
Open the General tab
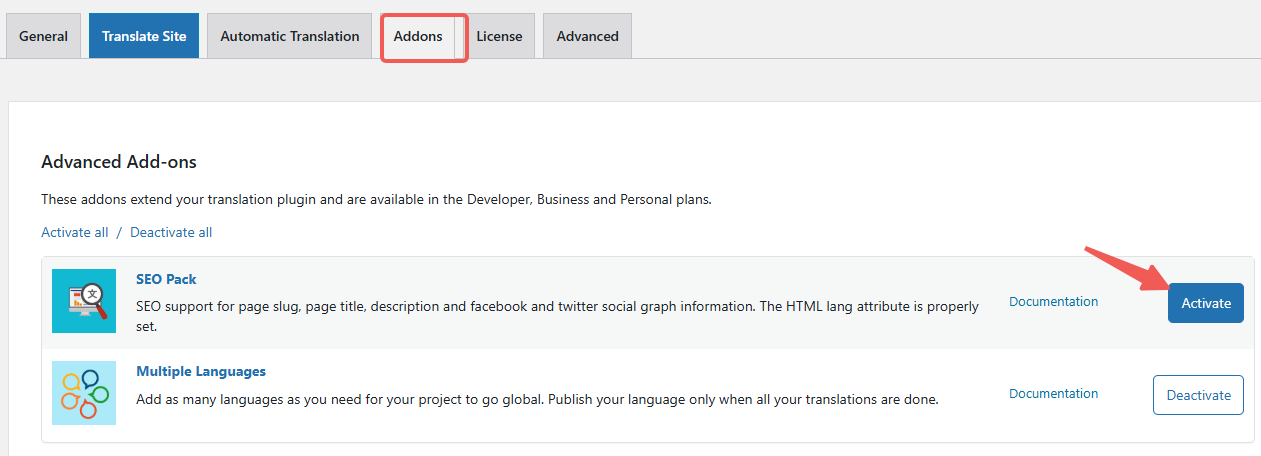[43, 36]
